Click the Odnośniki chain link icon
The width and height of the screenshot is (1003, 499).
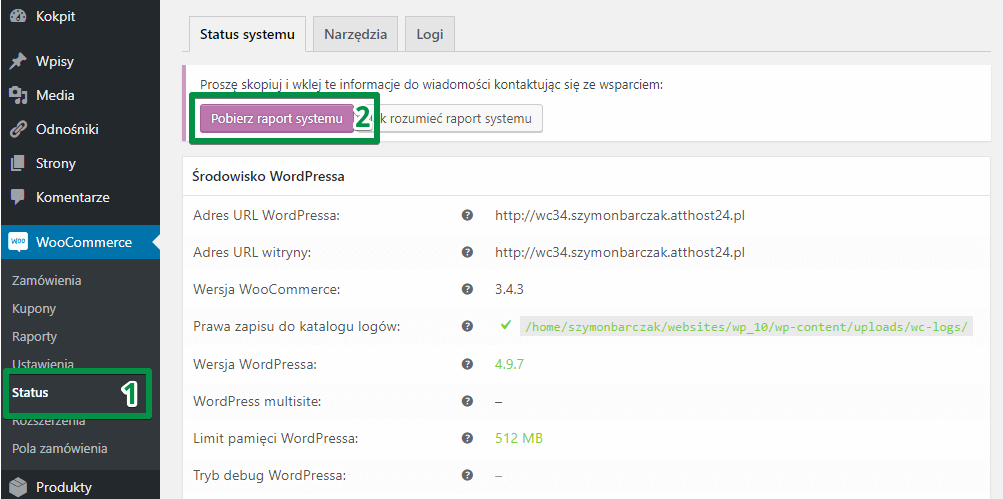click(x=18, y=129)
